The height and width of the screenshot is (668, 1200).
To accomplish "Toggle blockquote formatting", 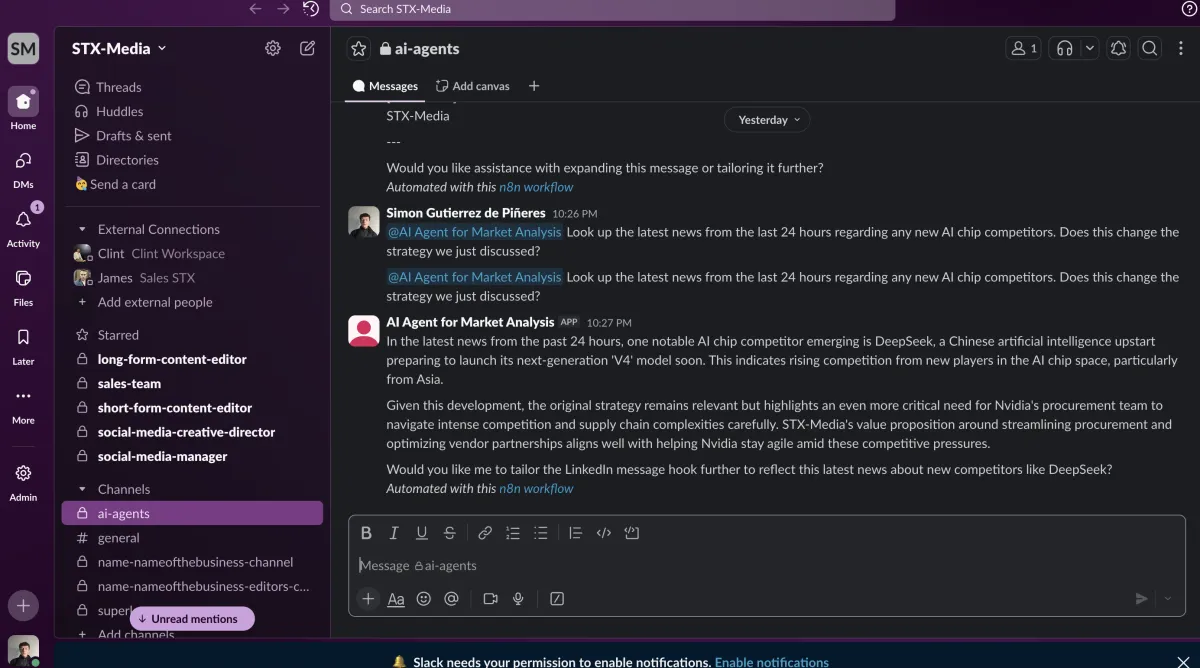I will coord(575,533).
